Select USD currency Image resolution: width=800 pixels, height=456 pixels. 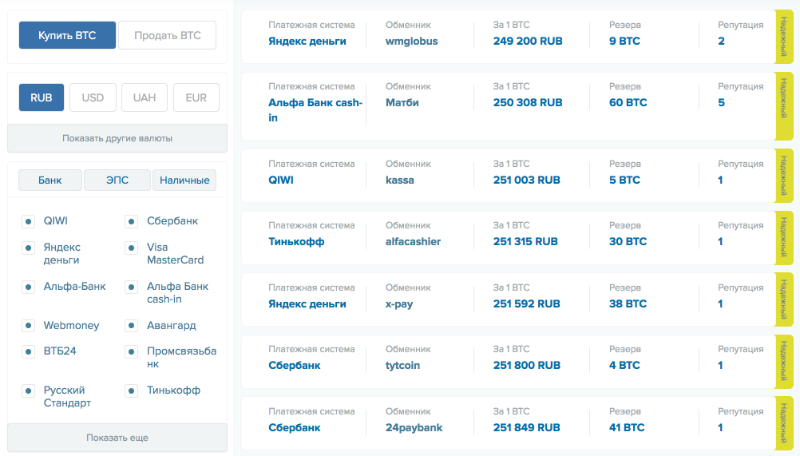click(x=93, y=98)
